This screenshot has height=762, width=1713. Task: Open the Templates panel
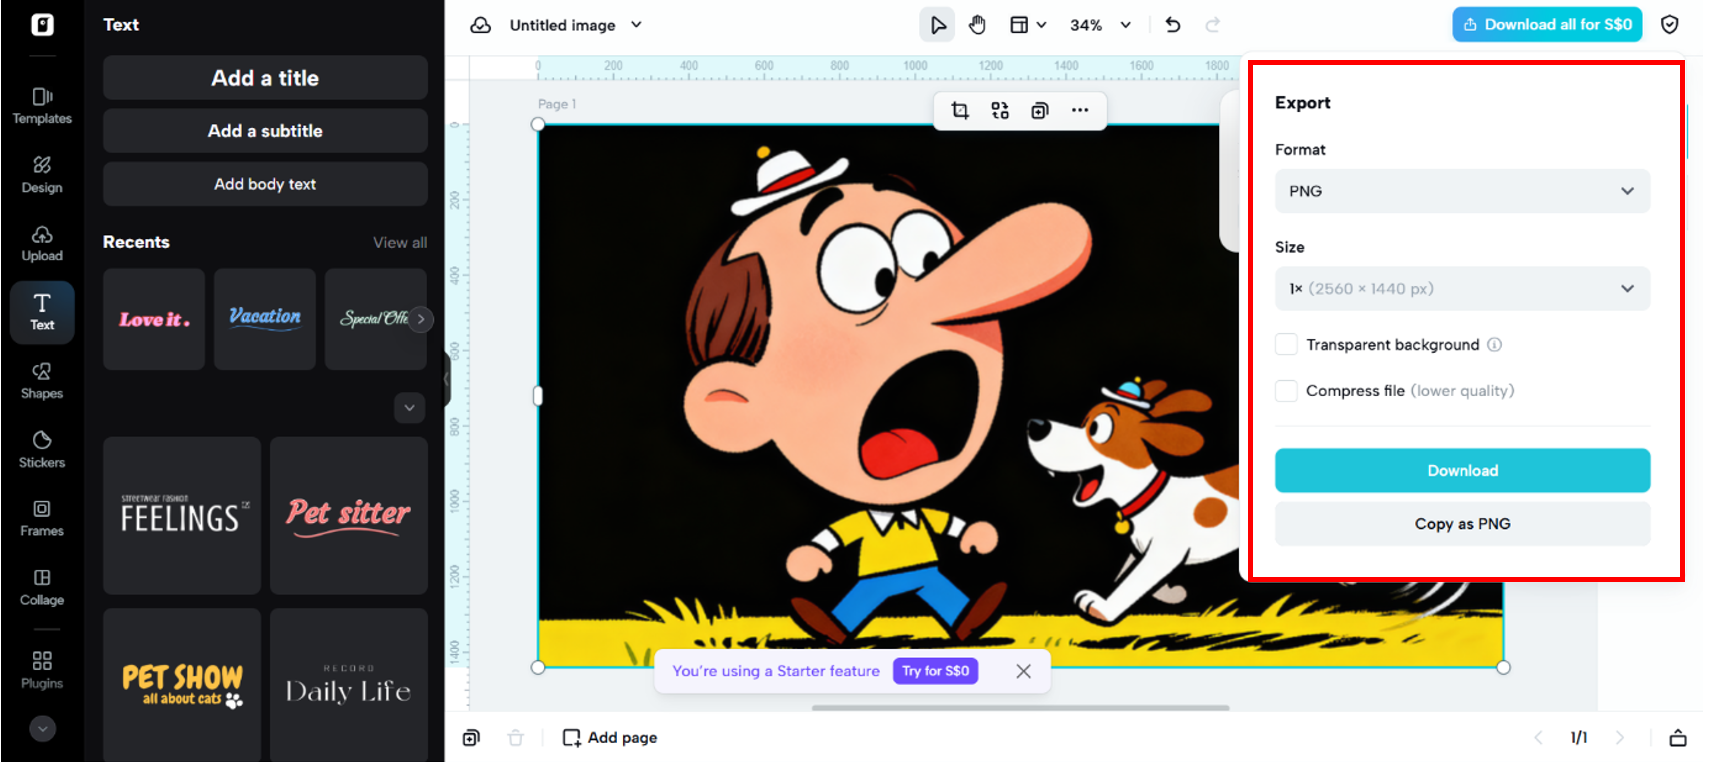[x=42, y=105]
